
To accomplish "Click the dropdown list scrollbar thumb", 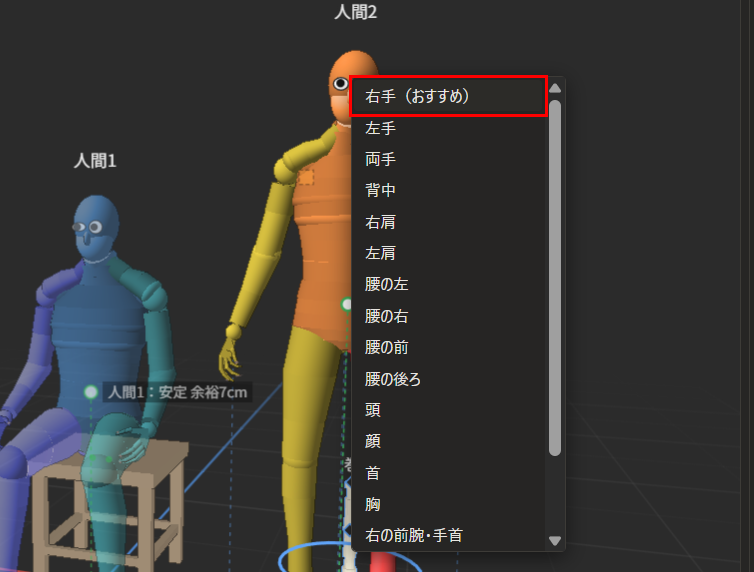I will (555, 278).
